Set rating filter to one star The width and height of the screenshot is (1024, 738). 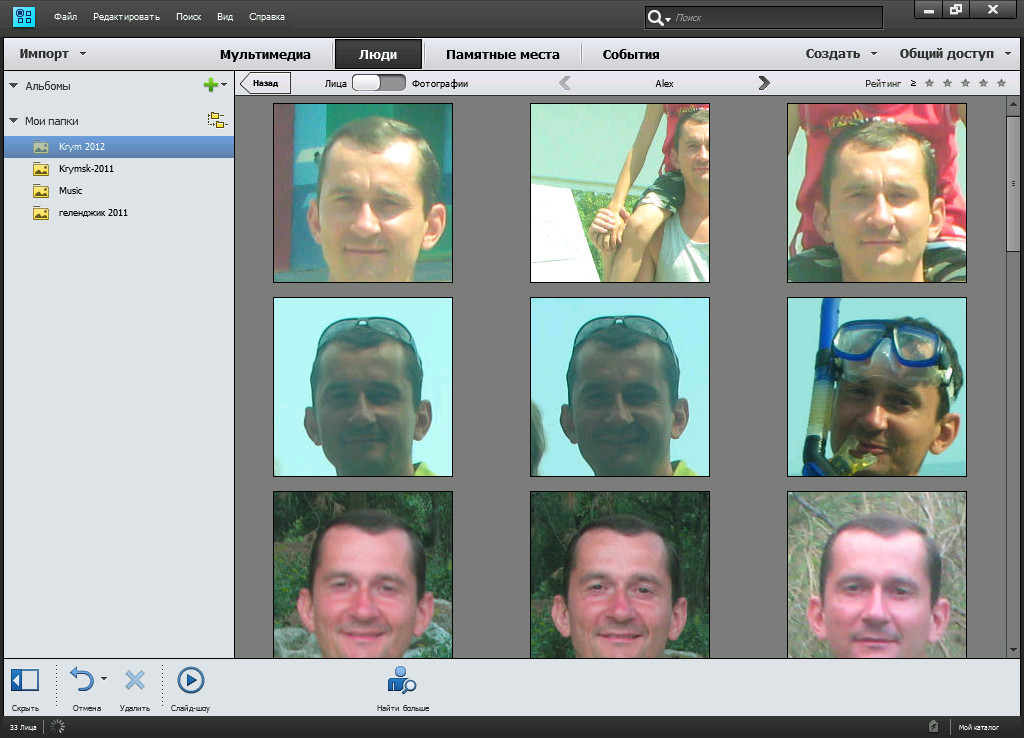coord(929,84)
